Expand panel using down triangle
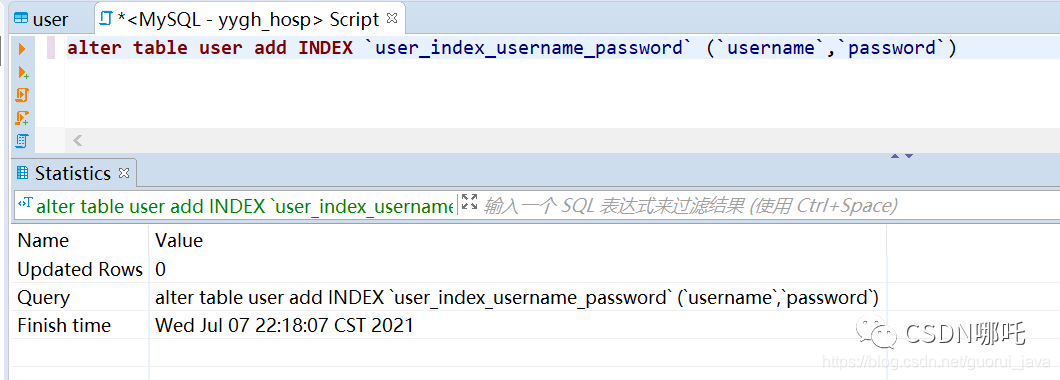The height and width of the screenshot is (380, 1060). pos(909,156)
